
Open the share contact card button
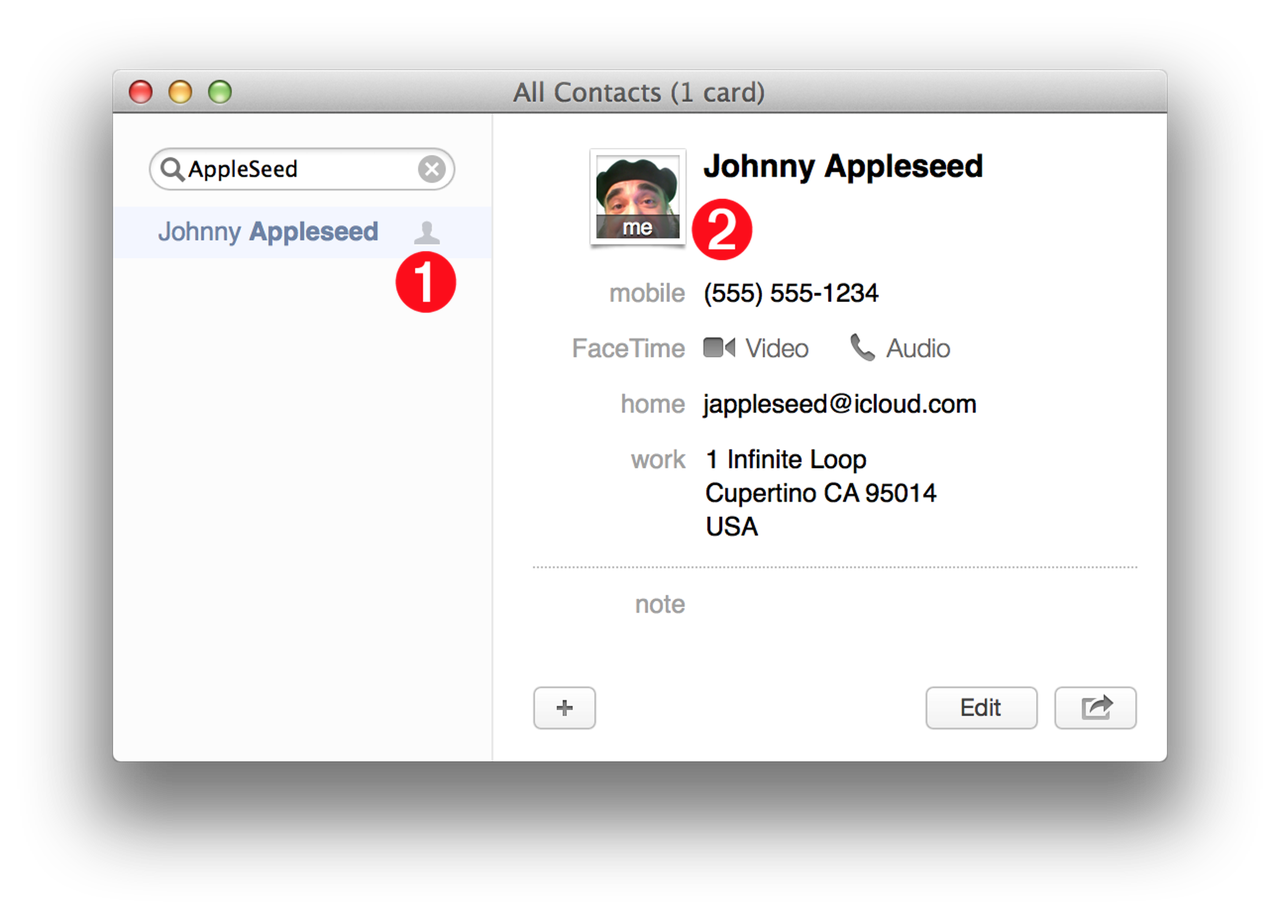1095,708
